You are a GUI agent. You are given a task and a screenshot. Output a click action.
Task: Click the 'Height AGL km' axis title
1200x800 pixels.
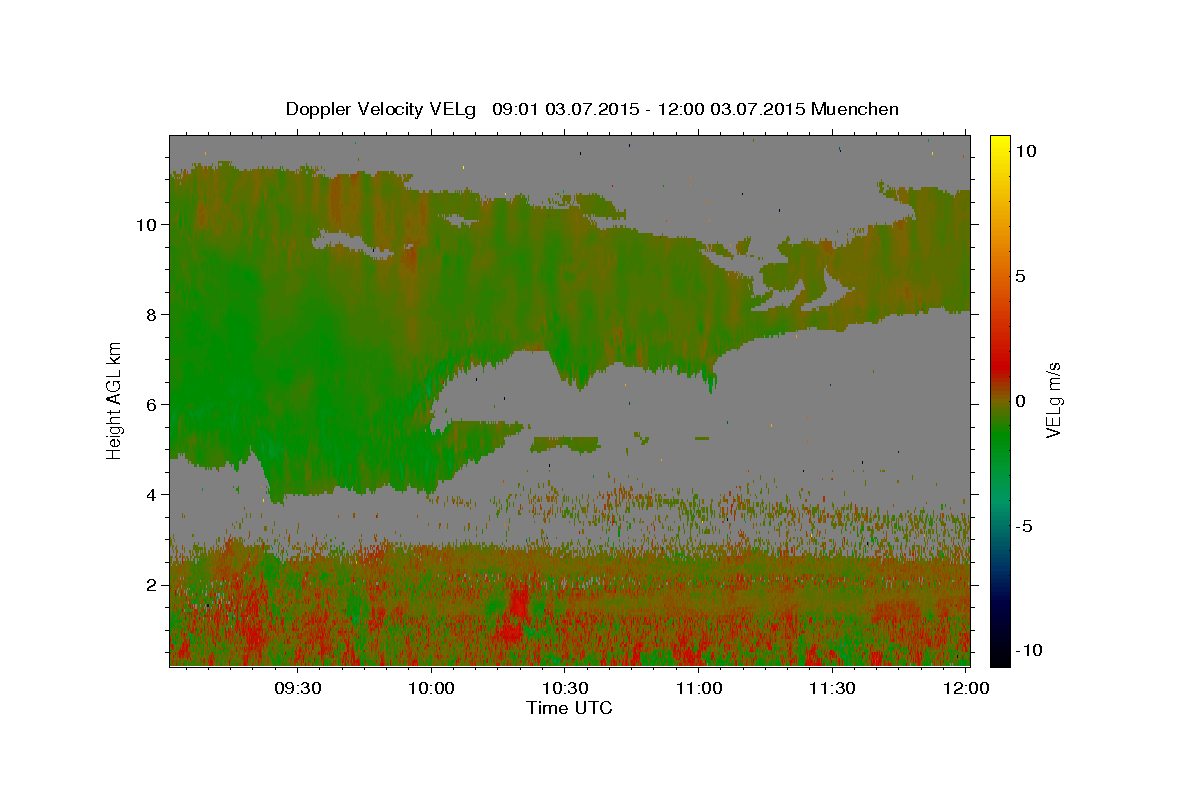tap(114, 399)
